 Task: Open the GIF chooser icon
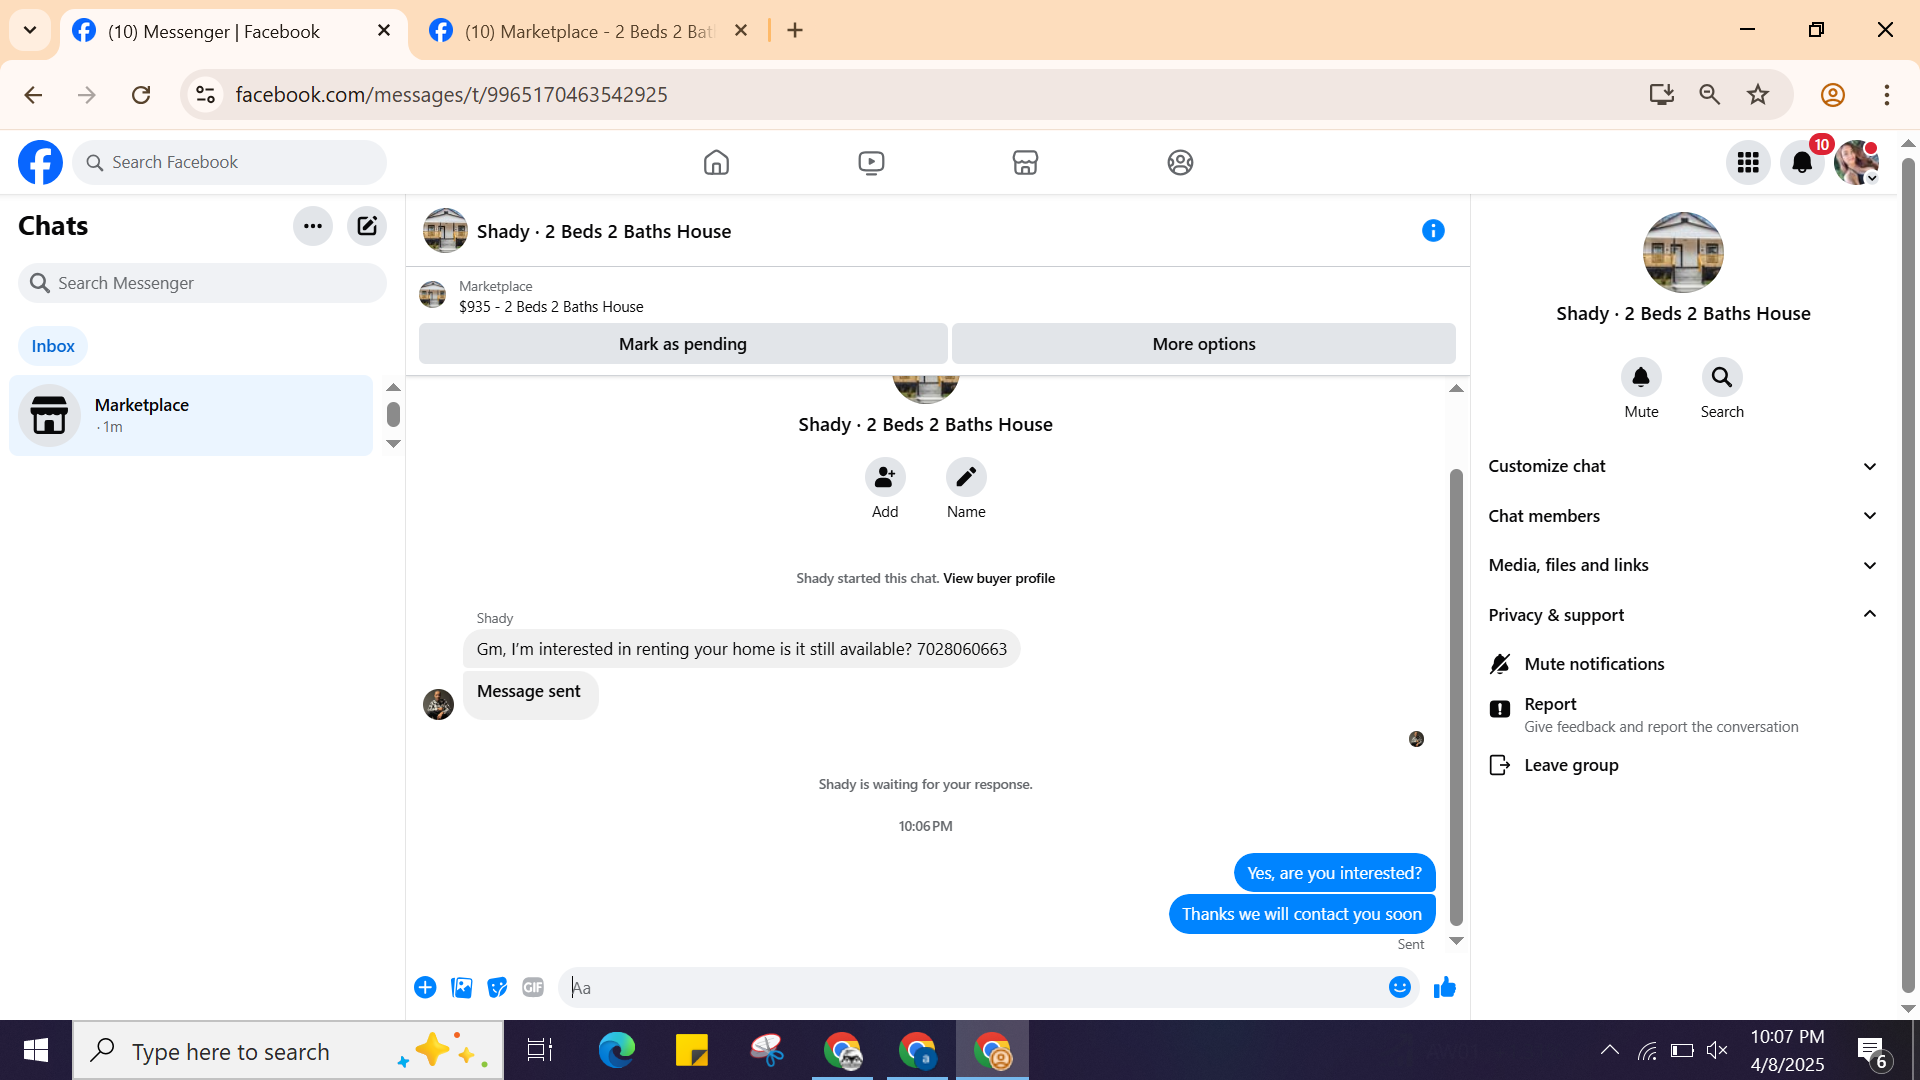click(x=533, y=988)
